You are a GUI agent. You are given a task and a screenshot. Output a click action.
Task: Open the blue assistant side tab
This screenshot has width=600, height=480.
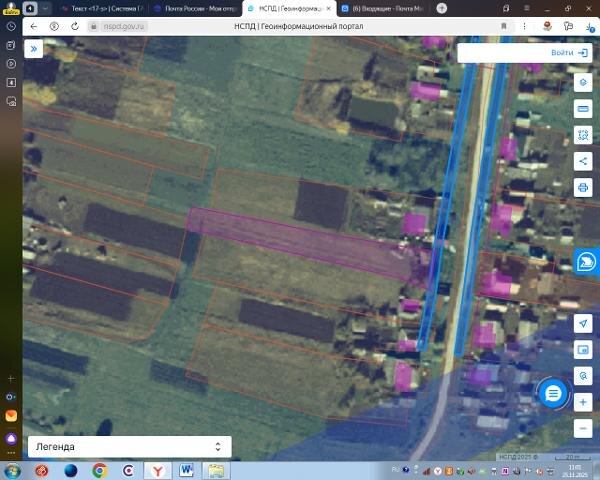click(586, 262)
